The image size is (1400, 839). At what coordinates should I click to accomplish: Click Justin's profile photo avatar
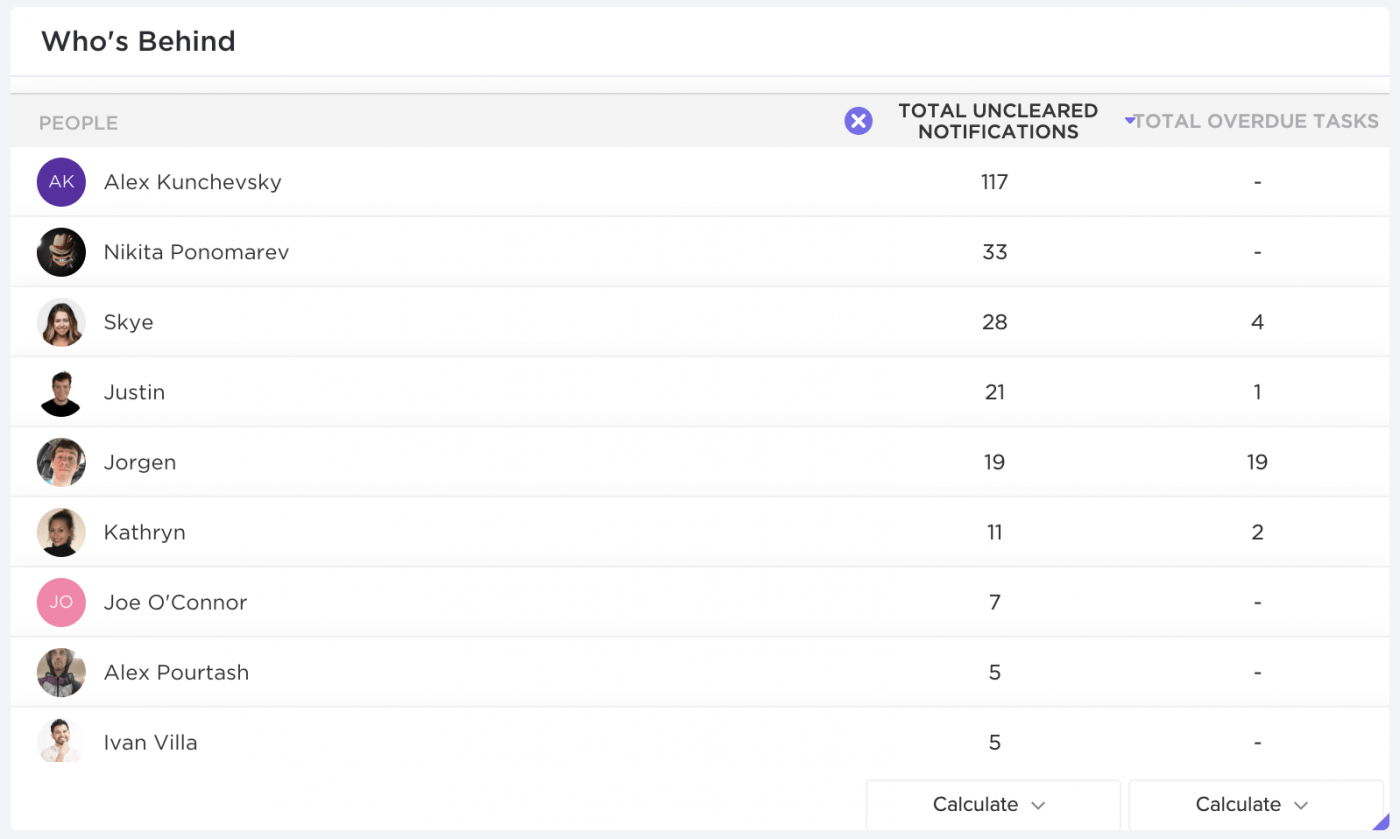[x=61, y=392]
